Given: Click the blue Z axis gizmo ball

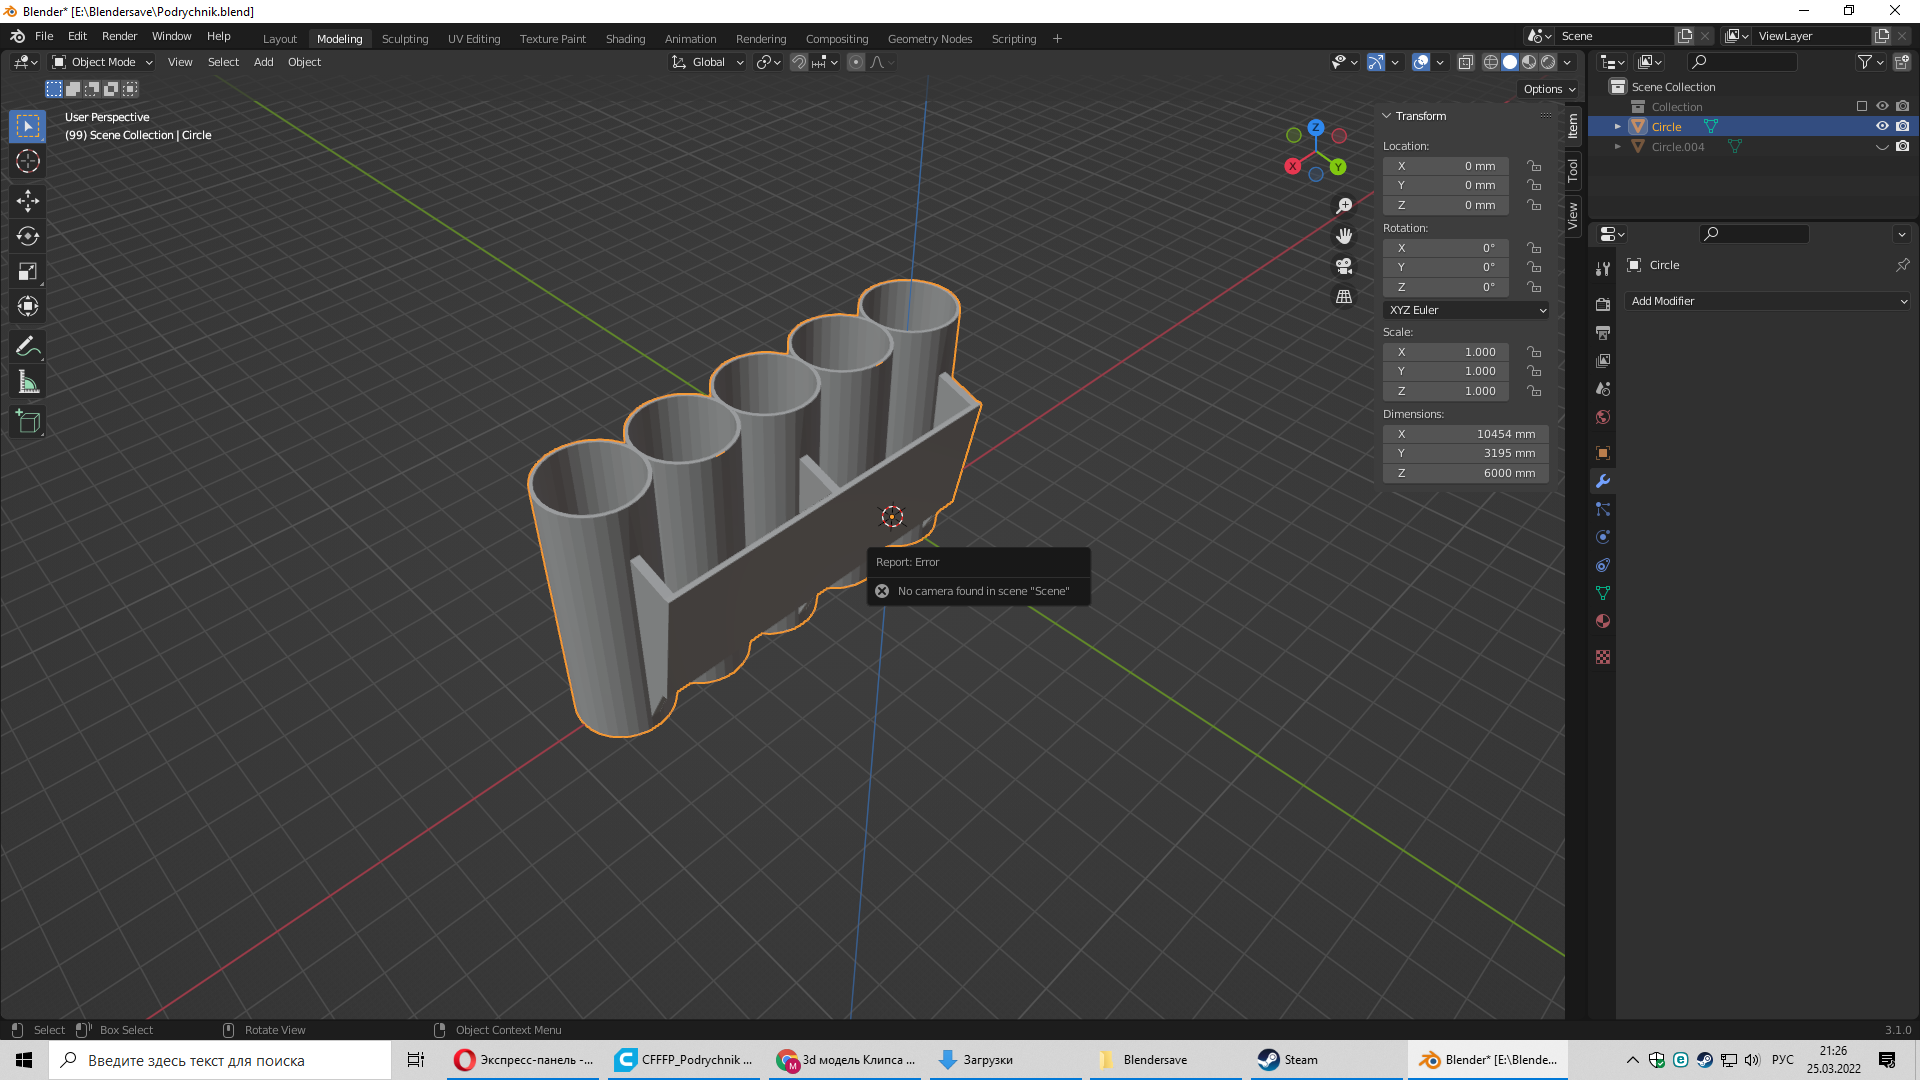Looking at the screenshot, I should click(x=1316, y=128).
